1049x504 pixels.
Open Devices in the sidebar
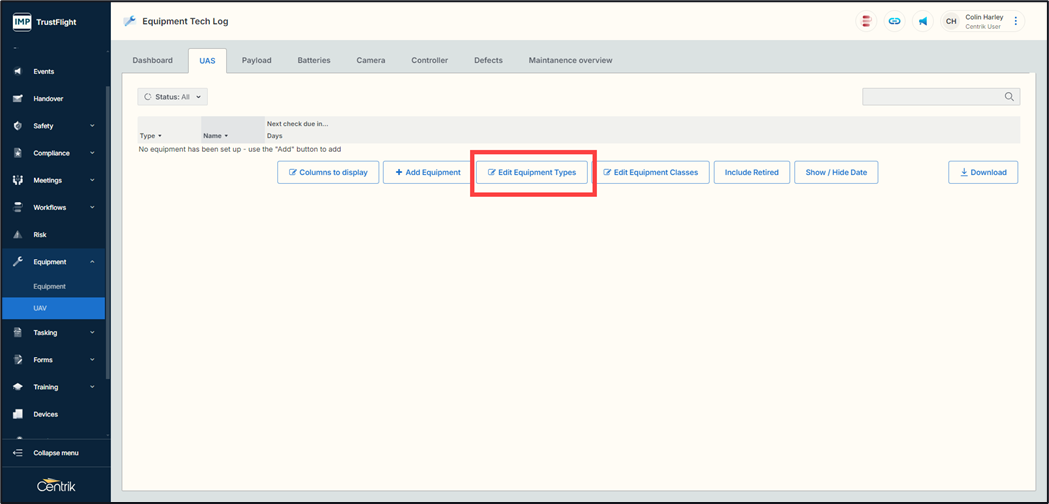coord(45,414)
